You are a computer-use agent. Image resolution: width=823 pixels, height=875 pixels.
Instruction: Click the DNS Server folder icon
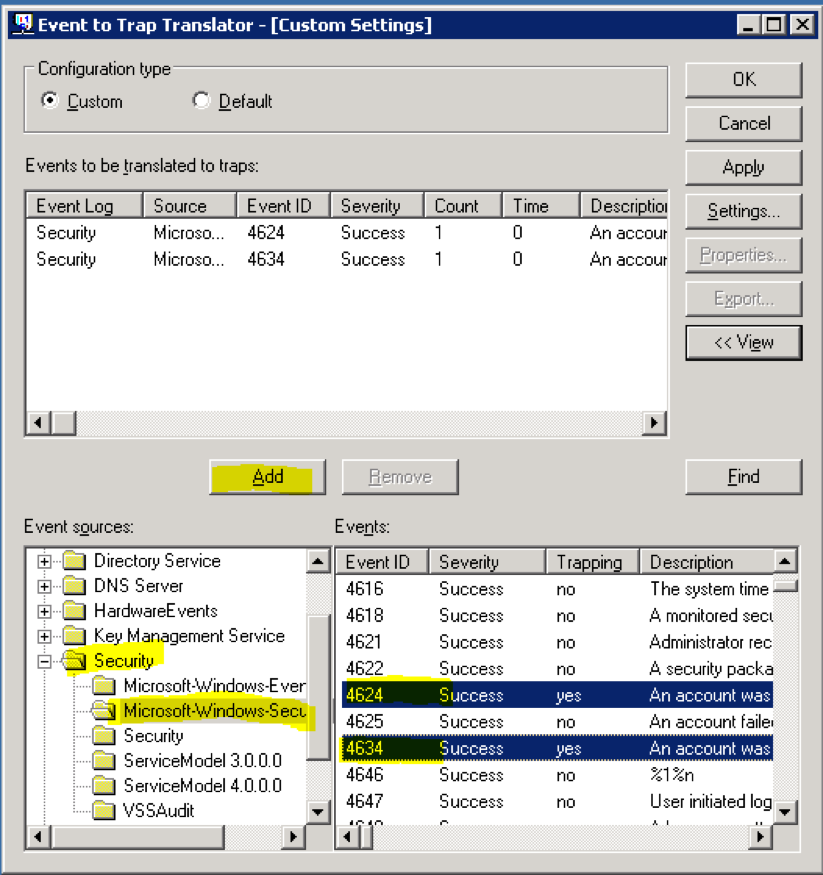point(74,586)
